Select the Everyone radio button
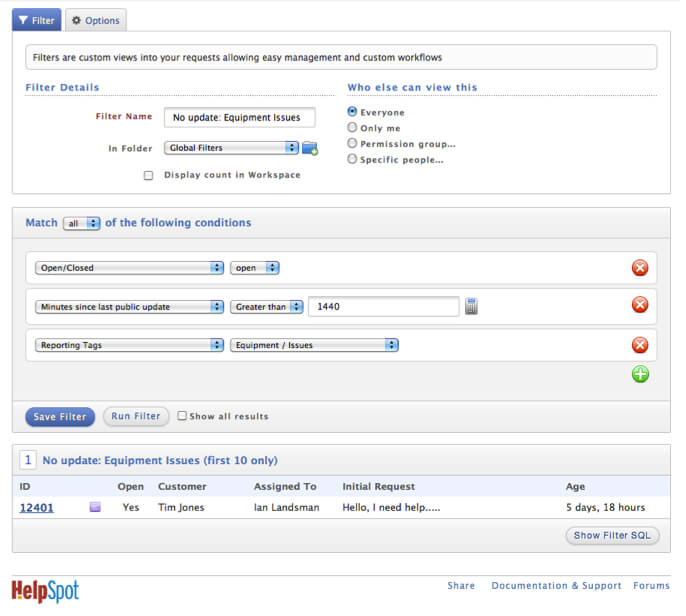 [x=352, y=112]
